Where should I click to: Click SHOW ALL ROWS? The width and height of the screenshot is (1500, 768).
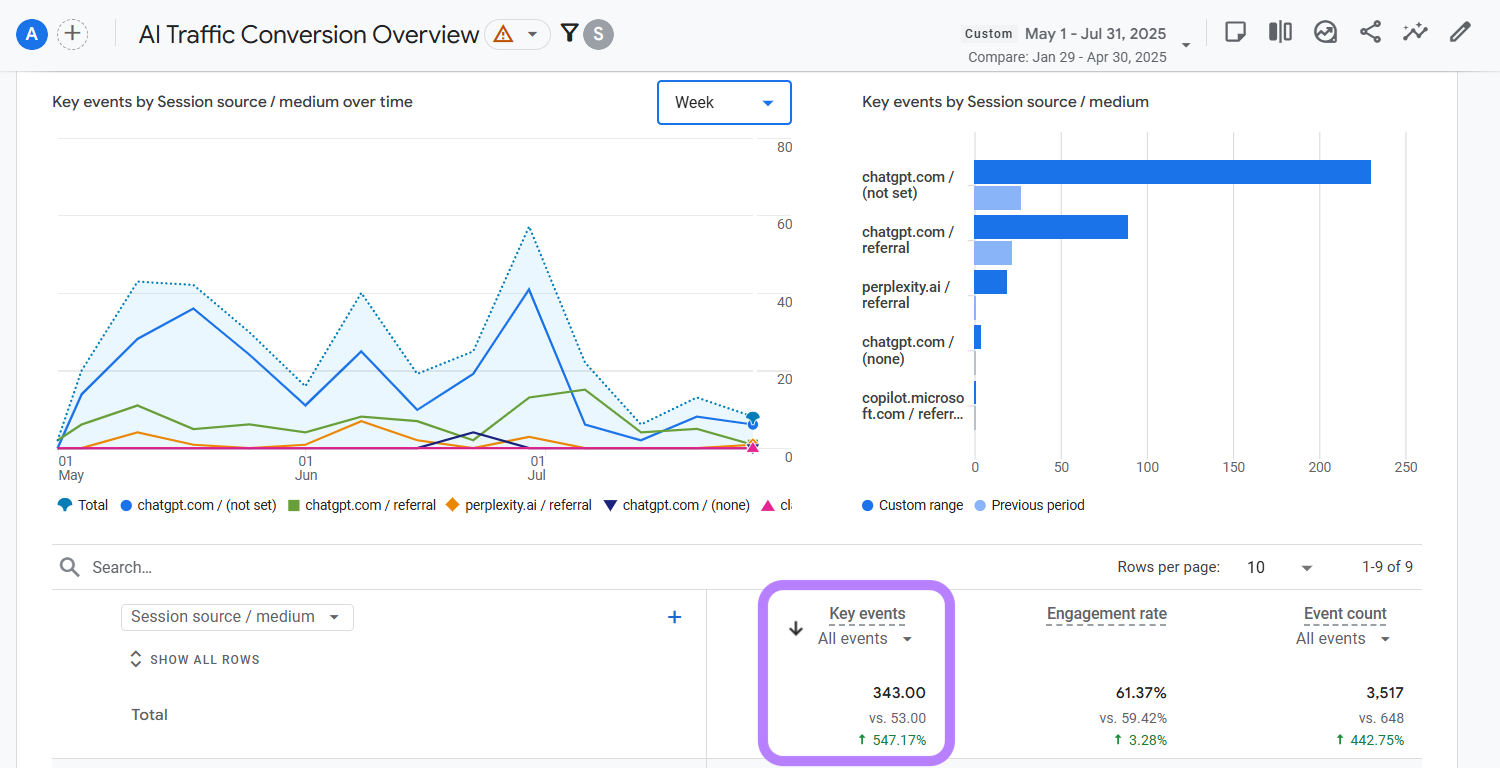(195, 660)
